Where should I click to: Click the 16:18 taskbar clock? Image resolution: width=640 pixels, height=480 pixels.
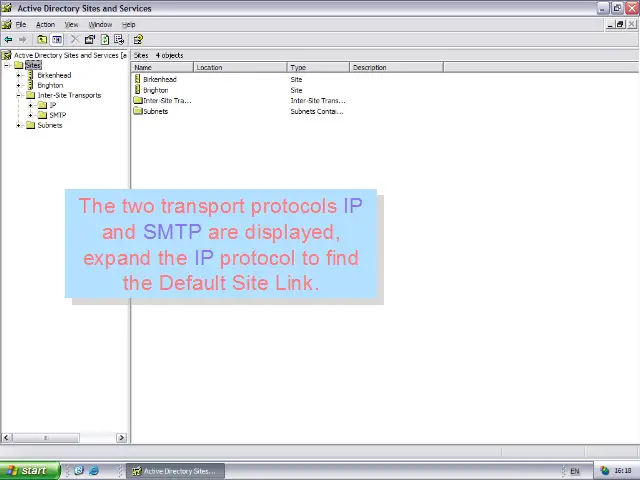623,471
